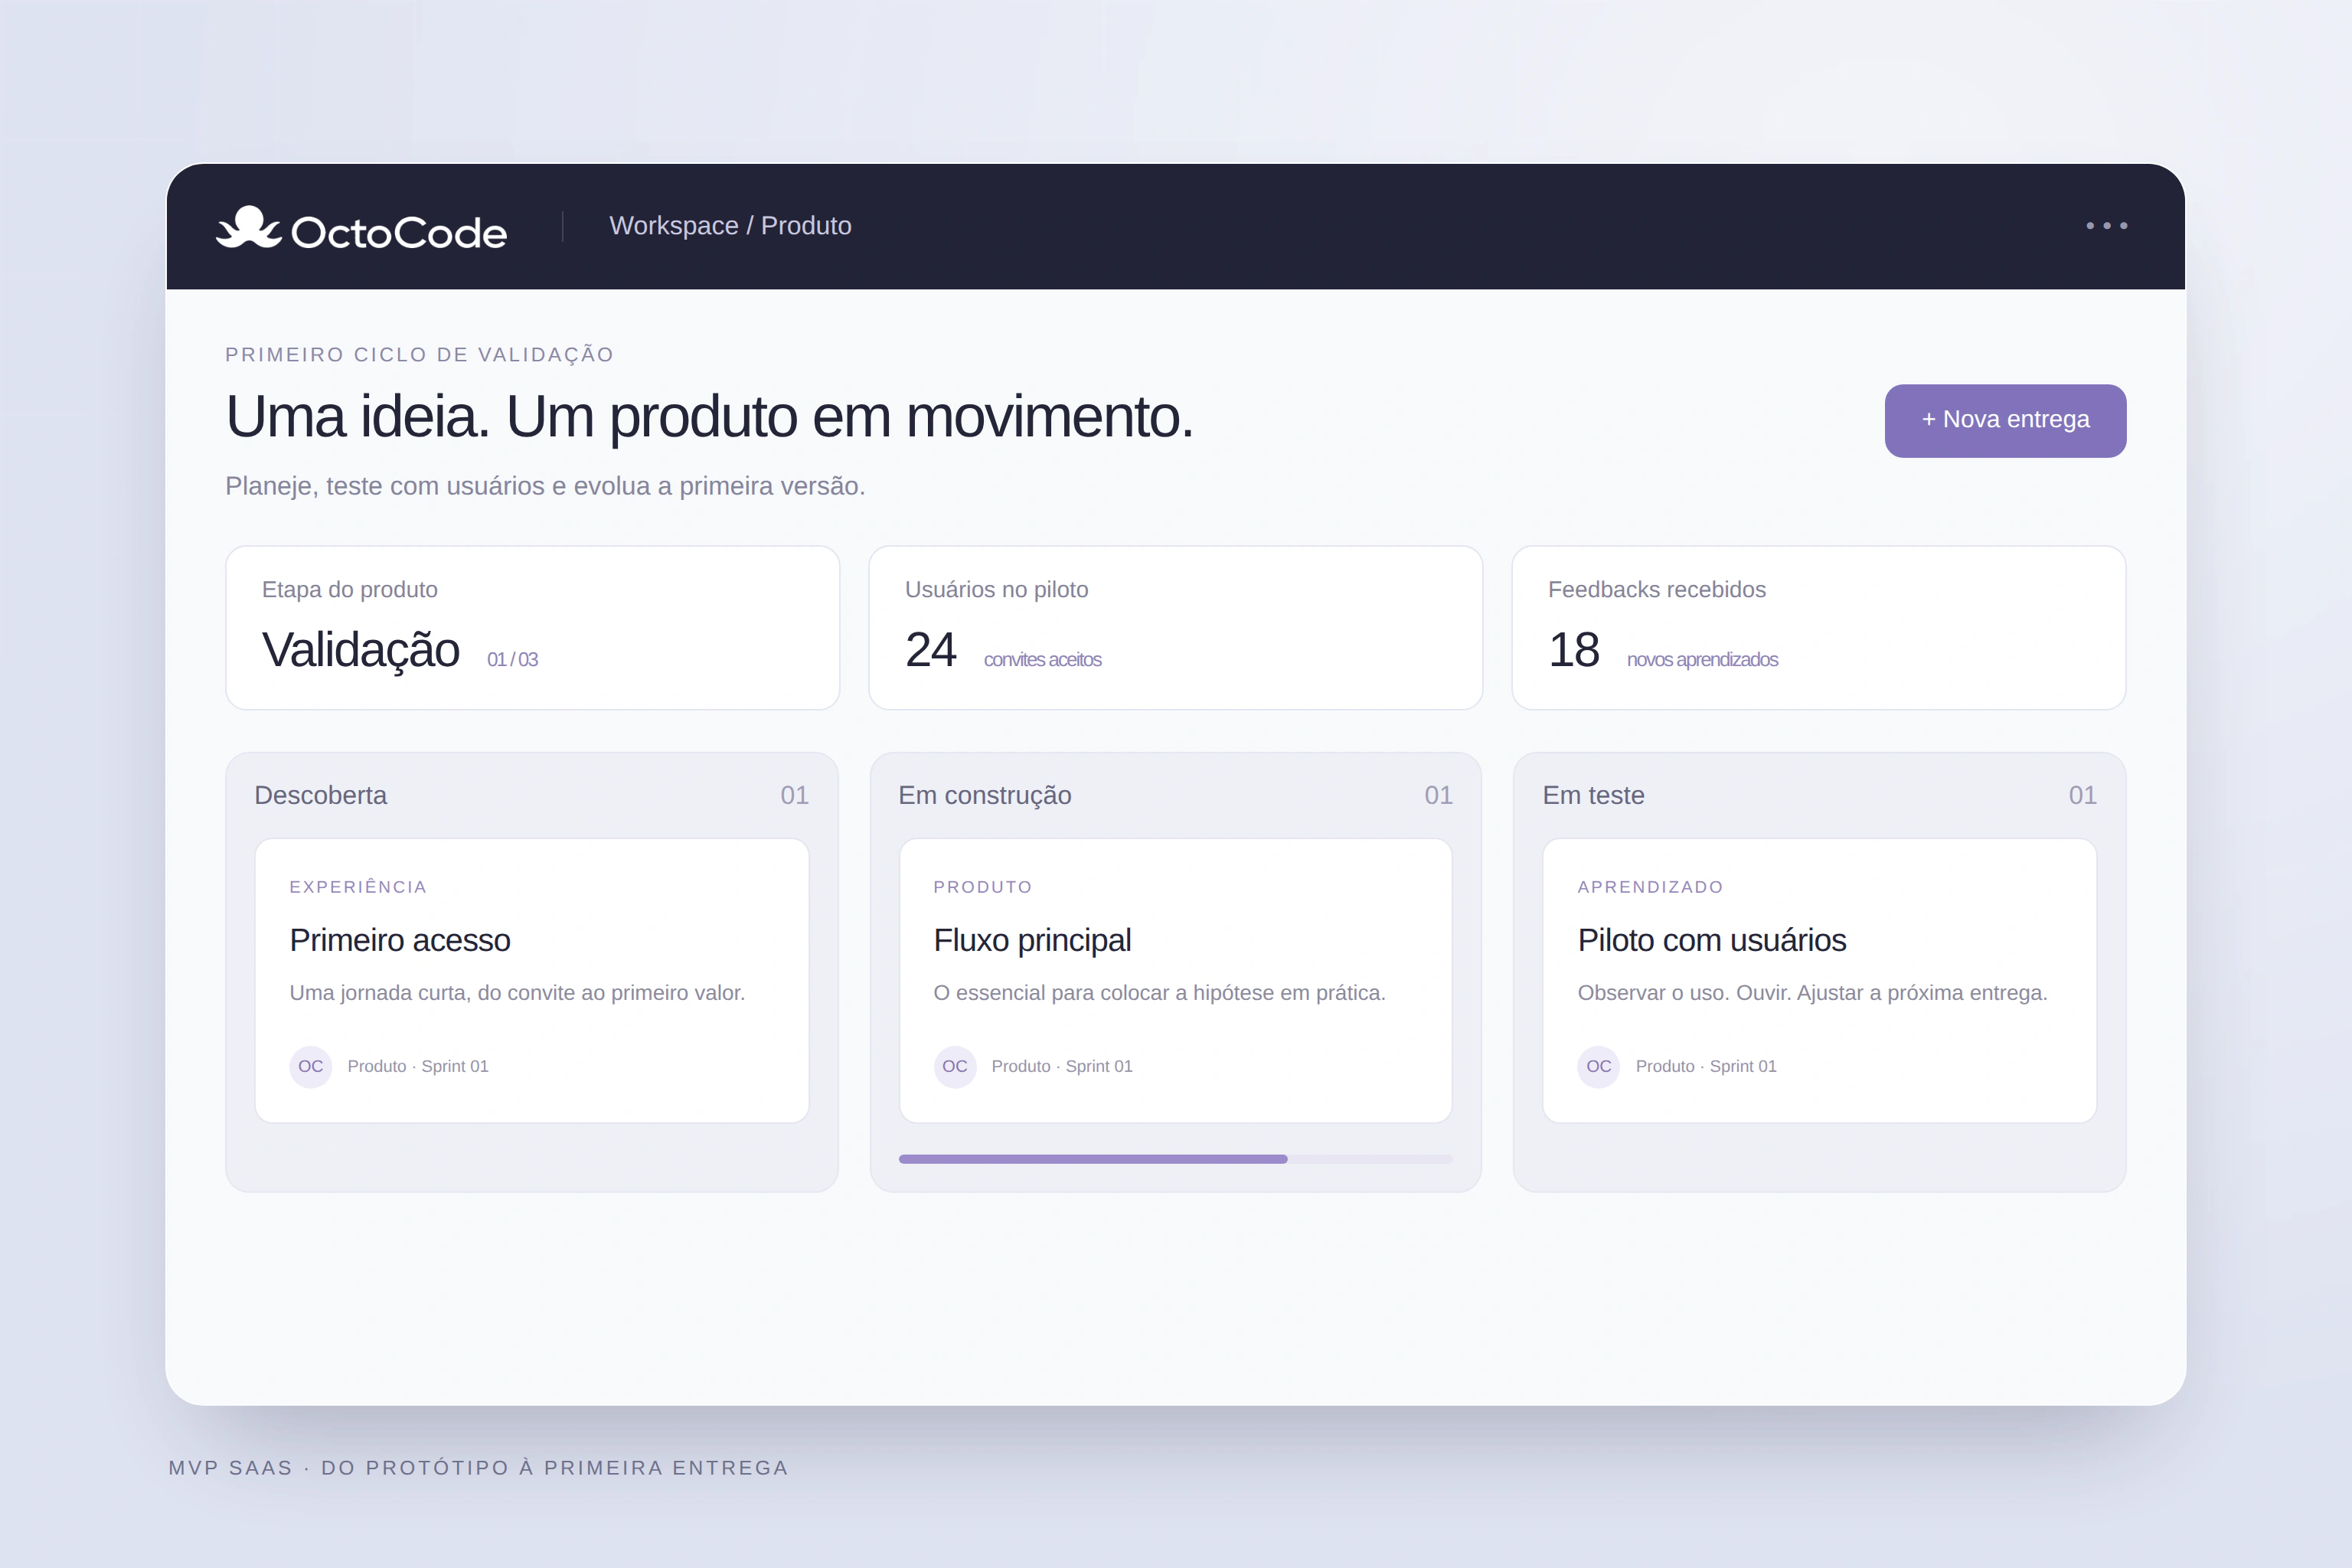Select the Descoberta column header
Viewport: 2352px width, 1568px height.
coord(320,795)
